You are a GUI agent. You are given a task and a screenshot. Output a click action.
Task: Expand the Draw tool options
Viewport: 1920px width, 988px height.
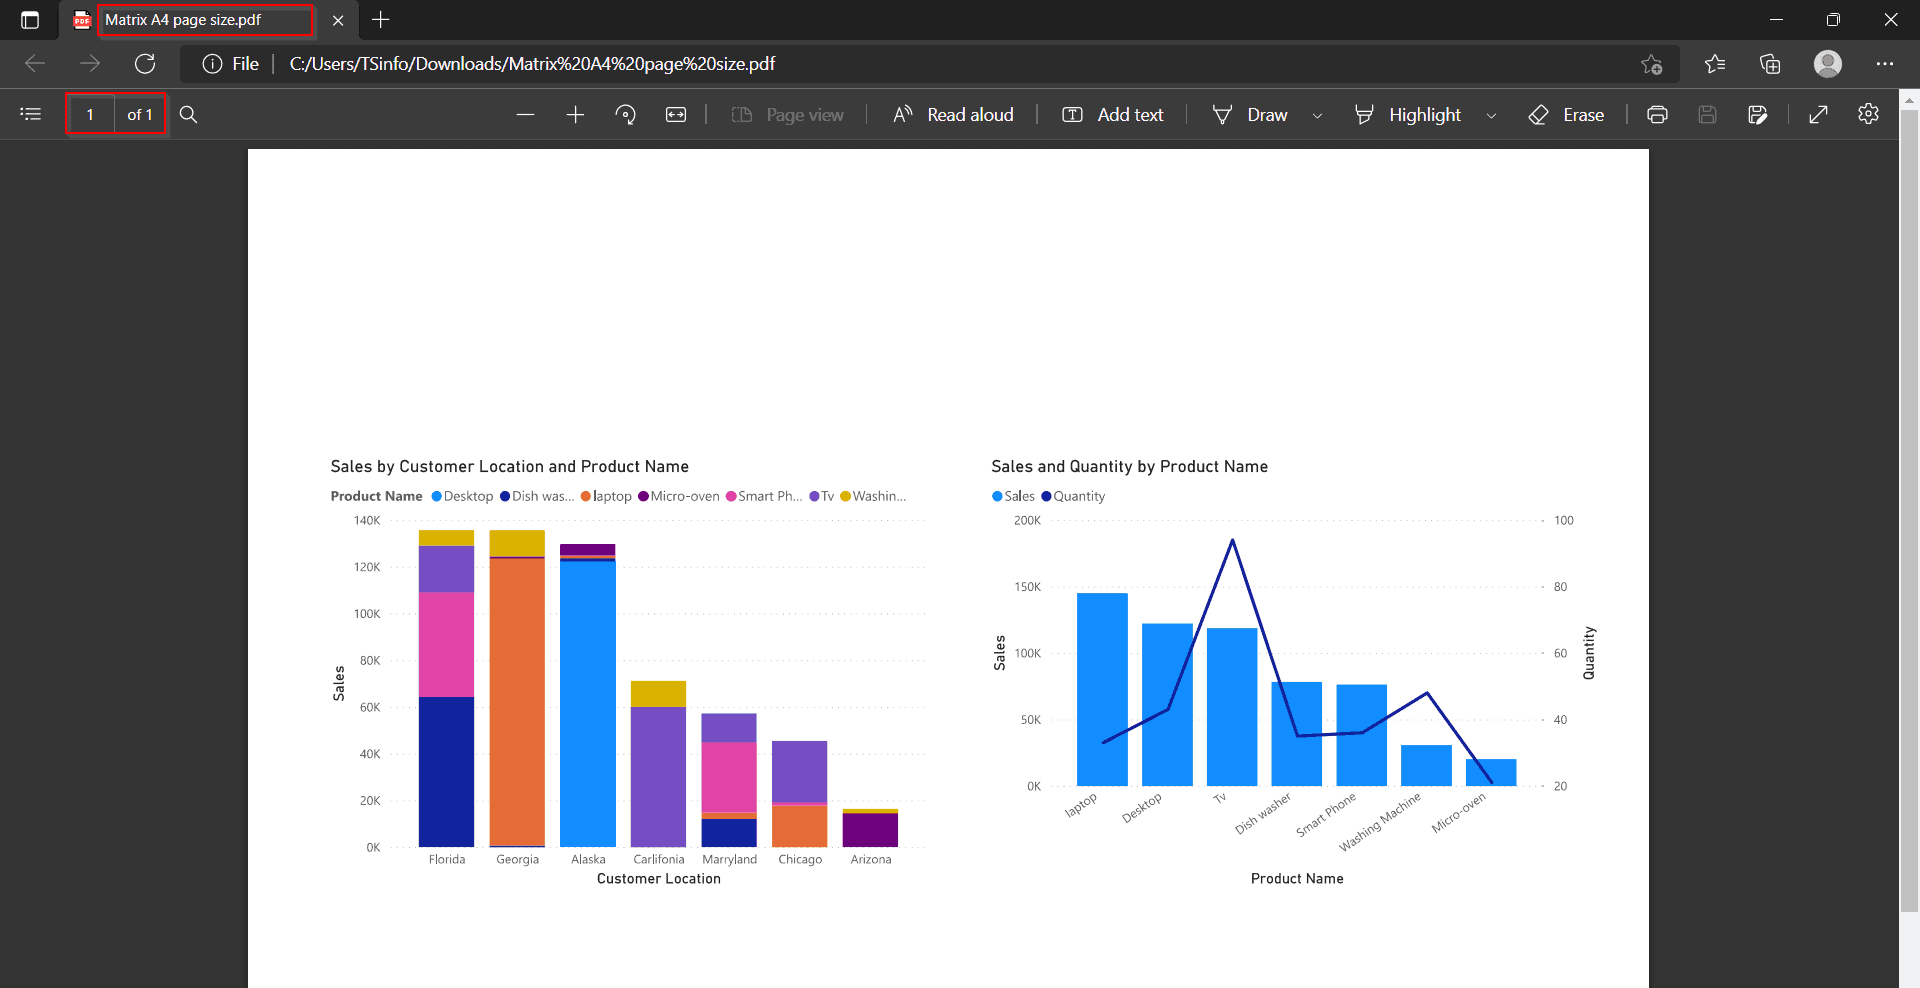1317,114
